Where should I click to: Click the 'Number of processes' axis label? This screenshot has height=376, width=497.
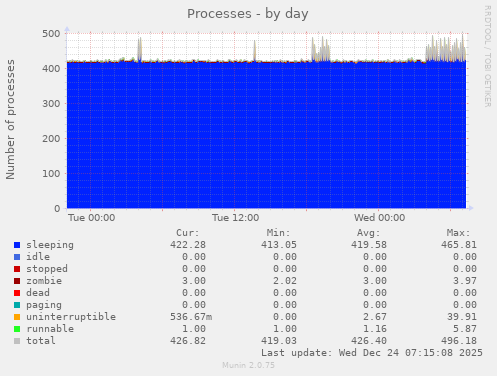(10, 120)
